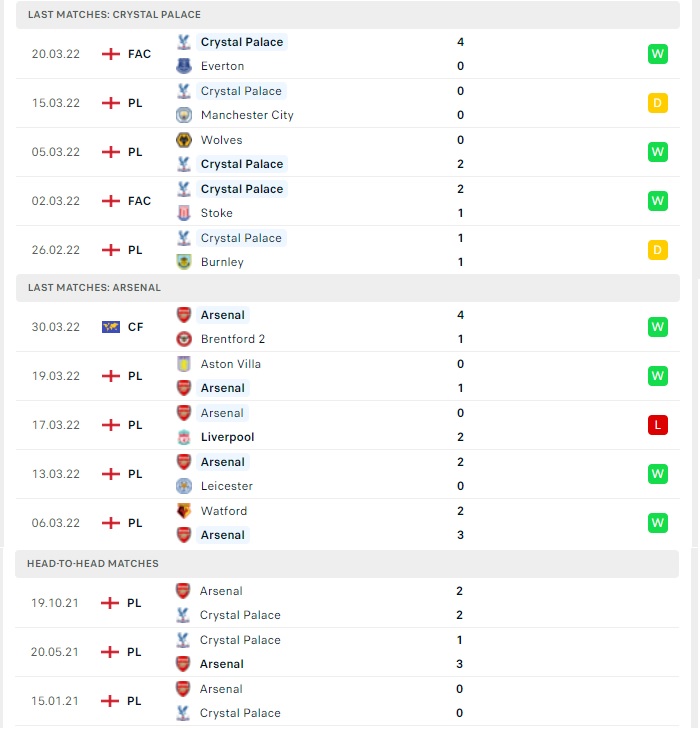Image resolution: width=700 pixels, height=730 pixels.
Task: Click the Brentford 2 club crest
Action: [184, 339]
